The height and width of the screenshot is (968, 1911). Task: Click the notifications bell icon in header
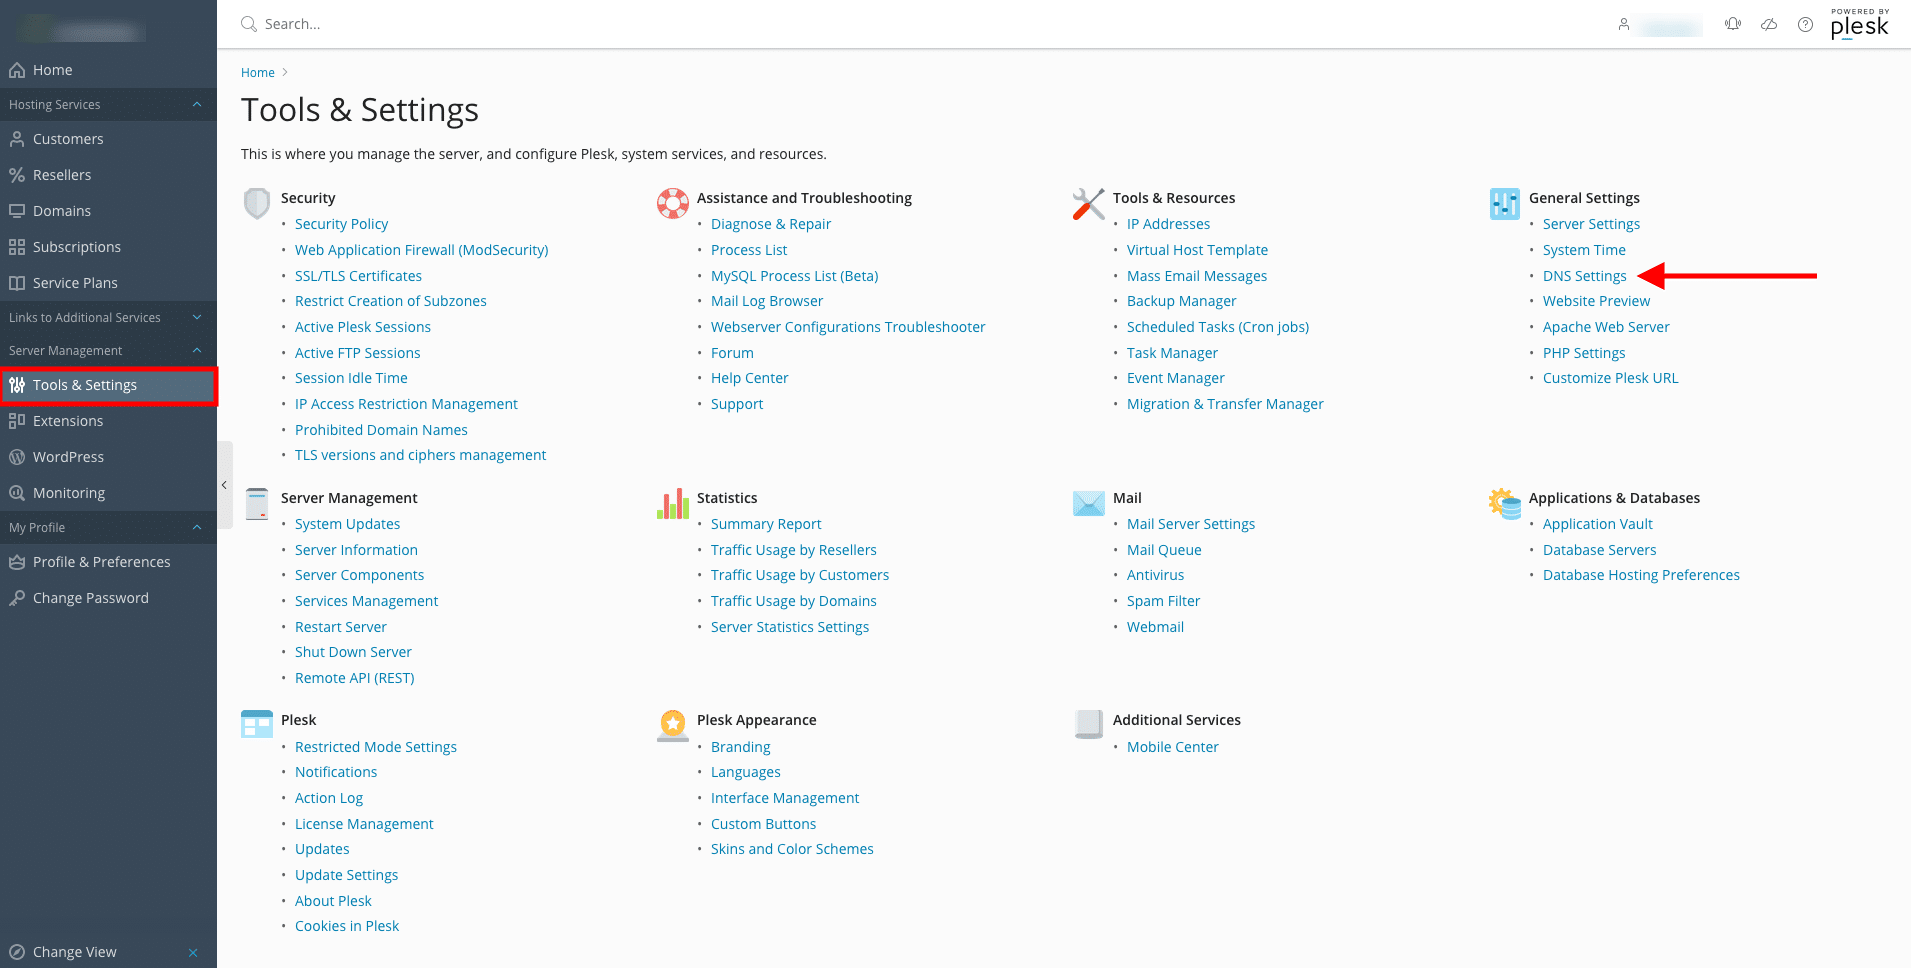click(x=1733, y=24)
